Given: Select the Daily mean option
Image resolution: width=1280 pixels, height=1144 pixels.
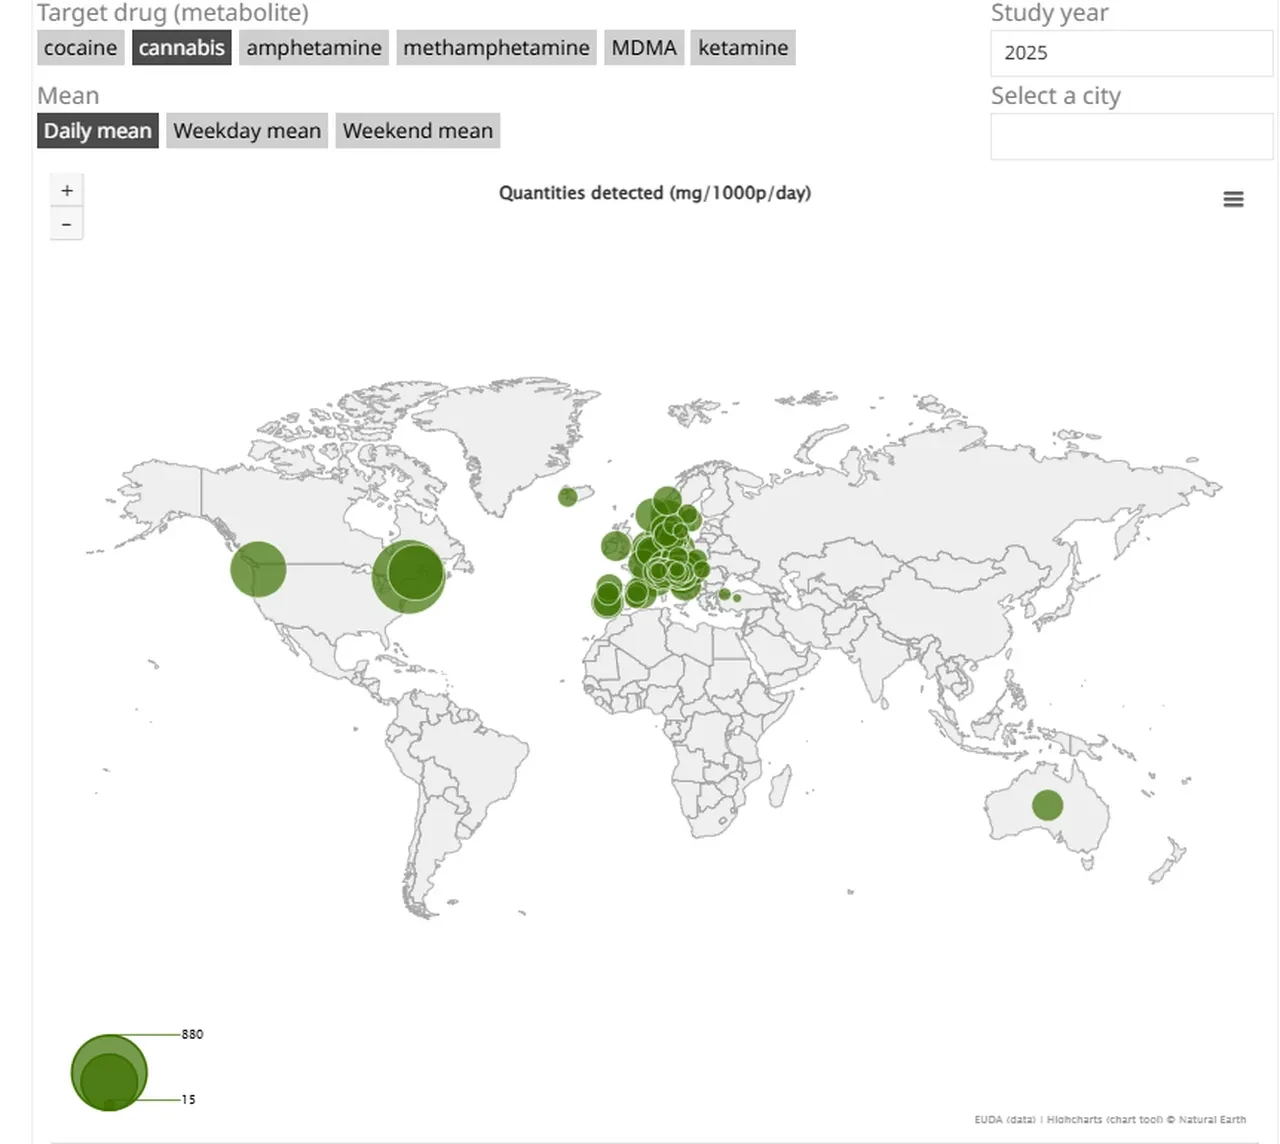Looking at the screenshot, I should pos(98,131).
